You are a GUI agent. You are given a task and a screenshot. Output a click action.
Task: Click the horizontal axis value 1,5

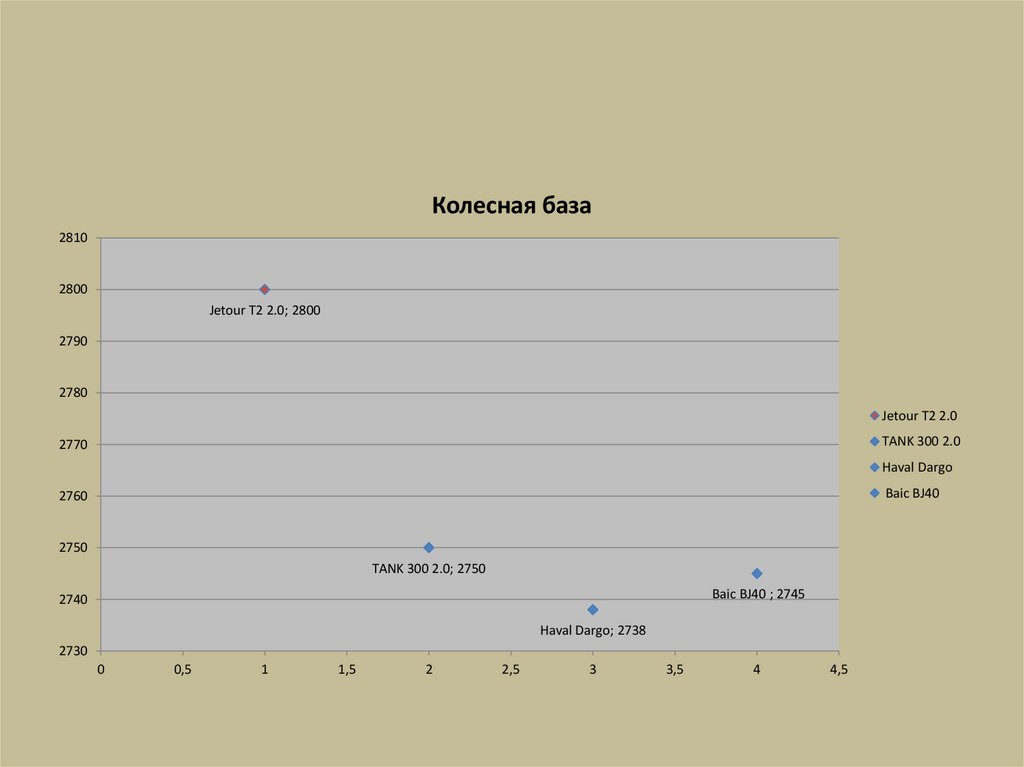(x=347, y=670)
